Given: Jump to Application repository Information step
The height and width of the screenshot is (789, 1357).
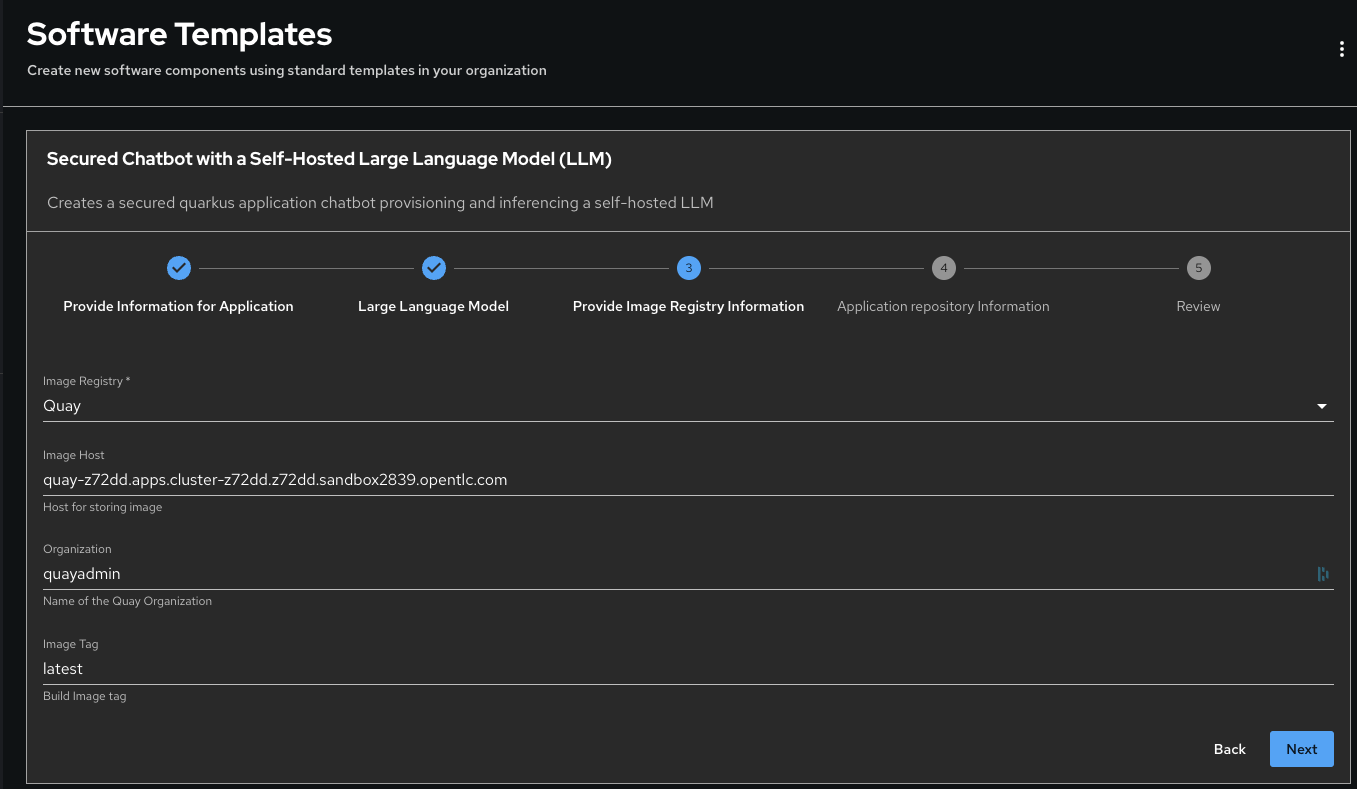Looking at the screenshot, I should pos(943,306).
